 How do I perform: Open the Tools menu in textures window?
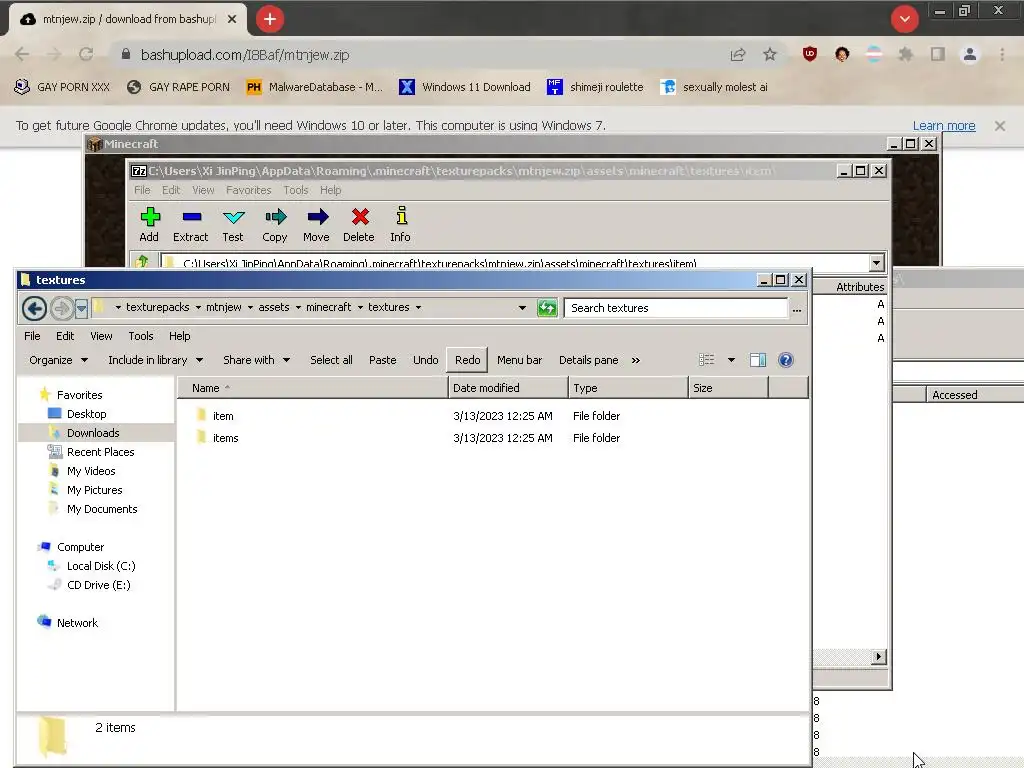pos(140,336)
